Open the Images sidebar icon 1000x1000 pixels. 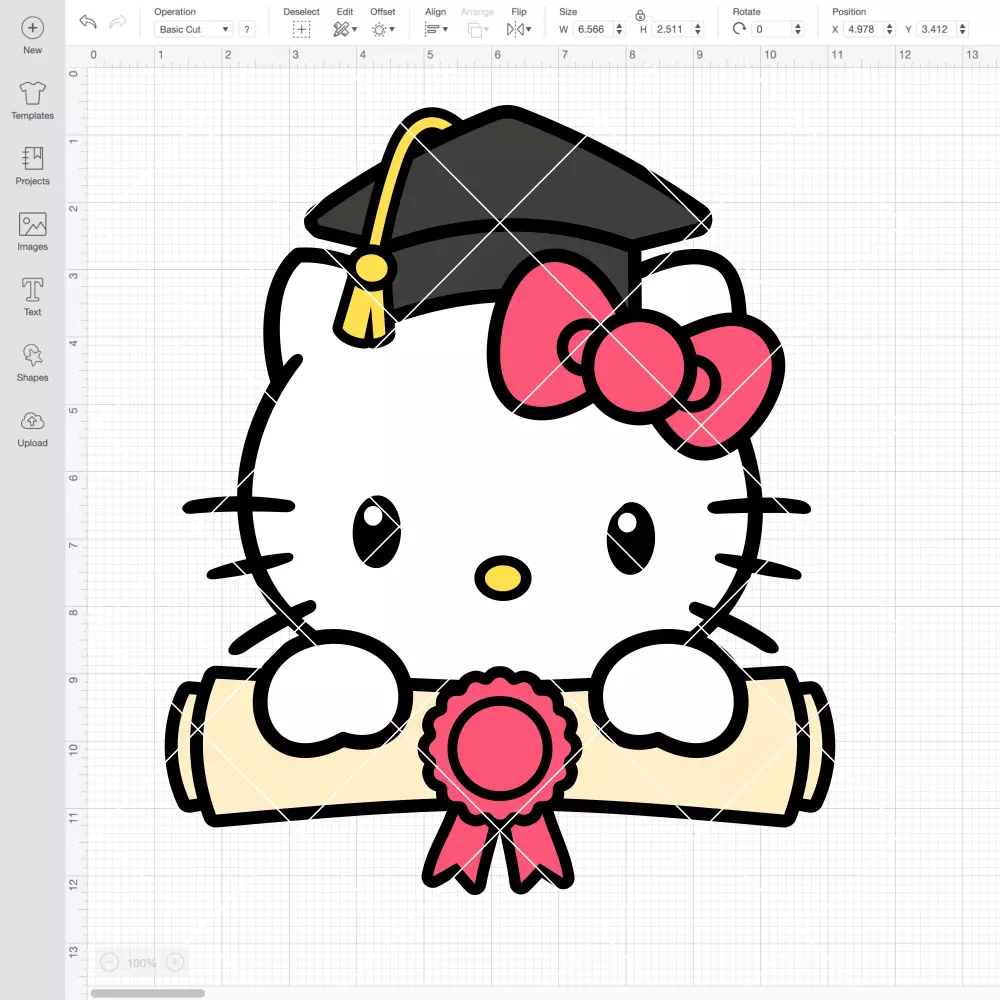click(x=33, y=224)
